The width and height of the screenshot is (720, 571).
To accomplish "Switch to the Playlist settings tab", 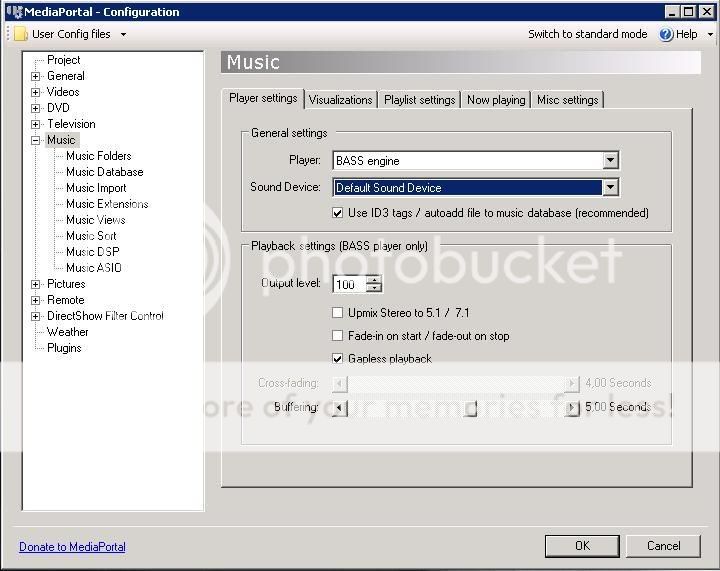I will 419,100.
